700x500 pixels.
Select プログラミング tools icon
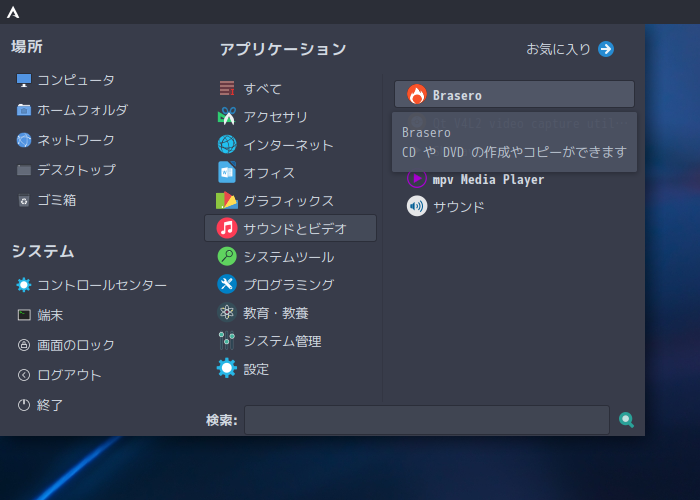[227, 284]
